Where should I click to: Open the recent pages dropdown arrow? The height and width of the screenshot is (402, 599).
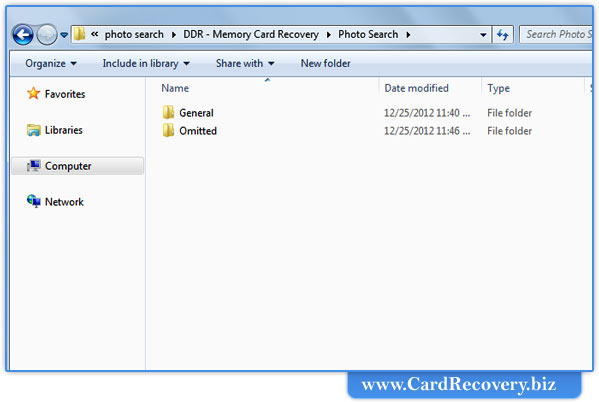click(x=64, y=35)
